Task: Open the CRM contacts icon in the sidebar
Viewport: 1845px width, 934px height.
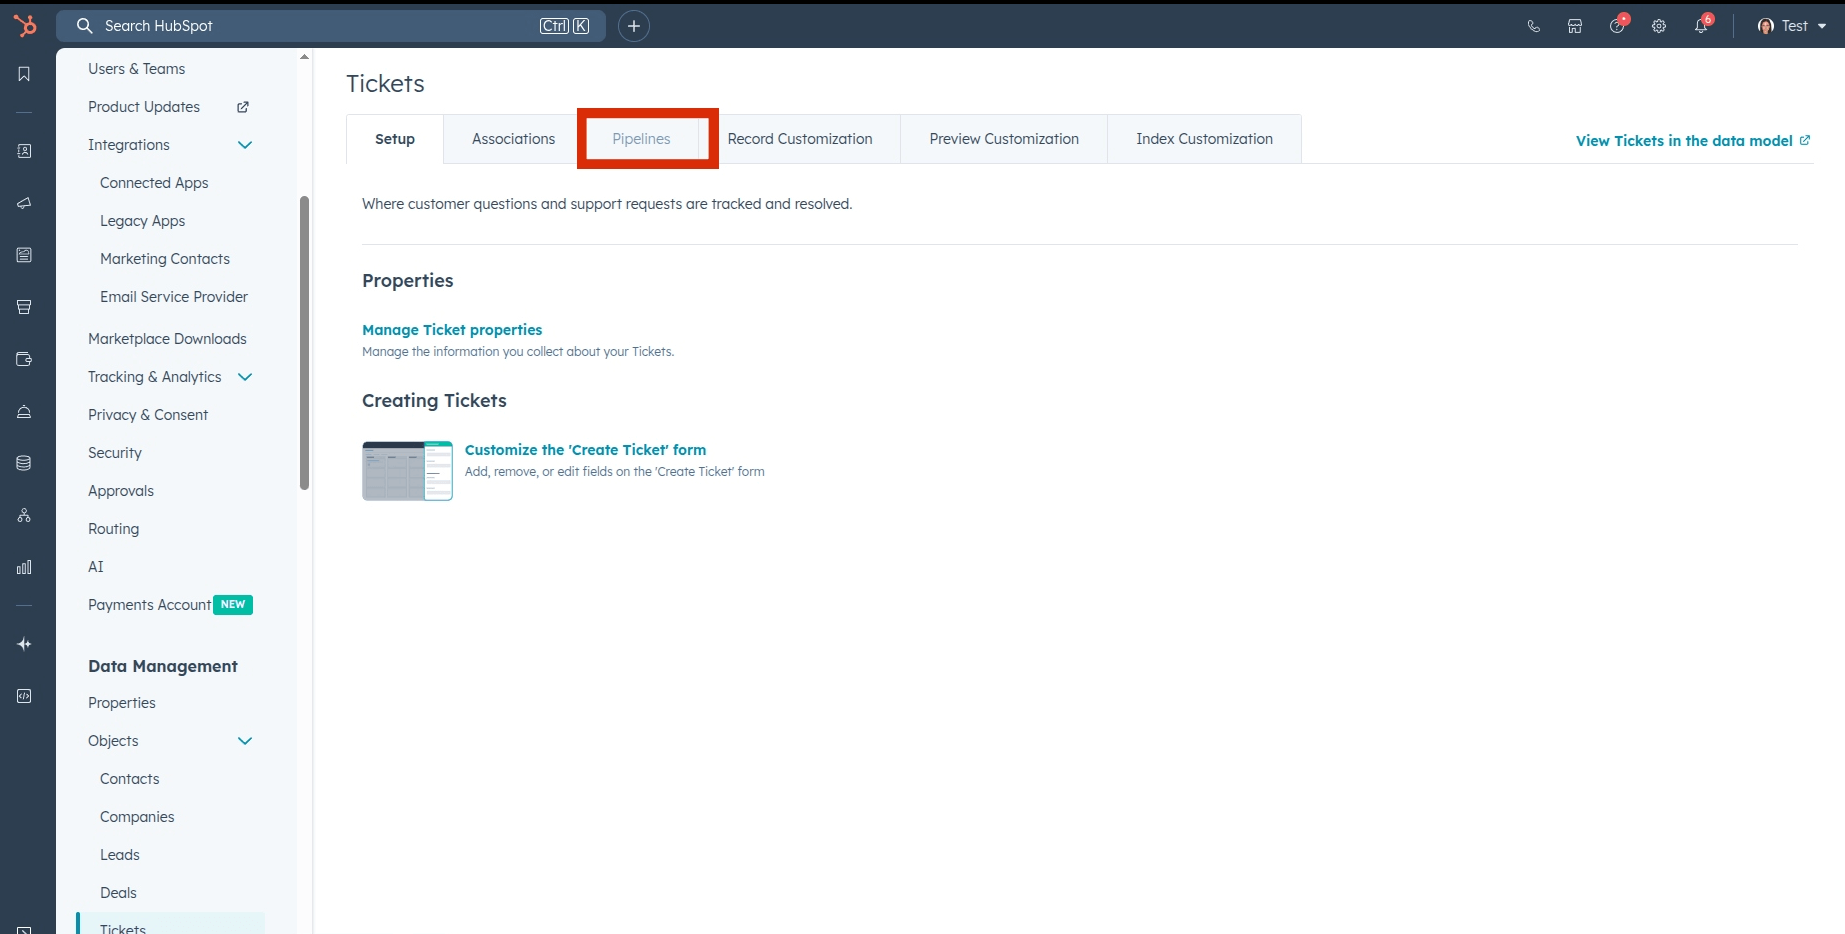Action: 23,151
